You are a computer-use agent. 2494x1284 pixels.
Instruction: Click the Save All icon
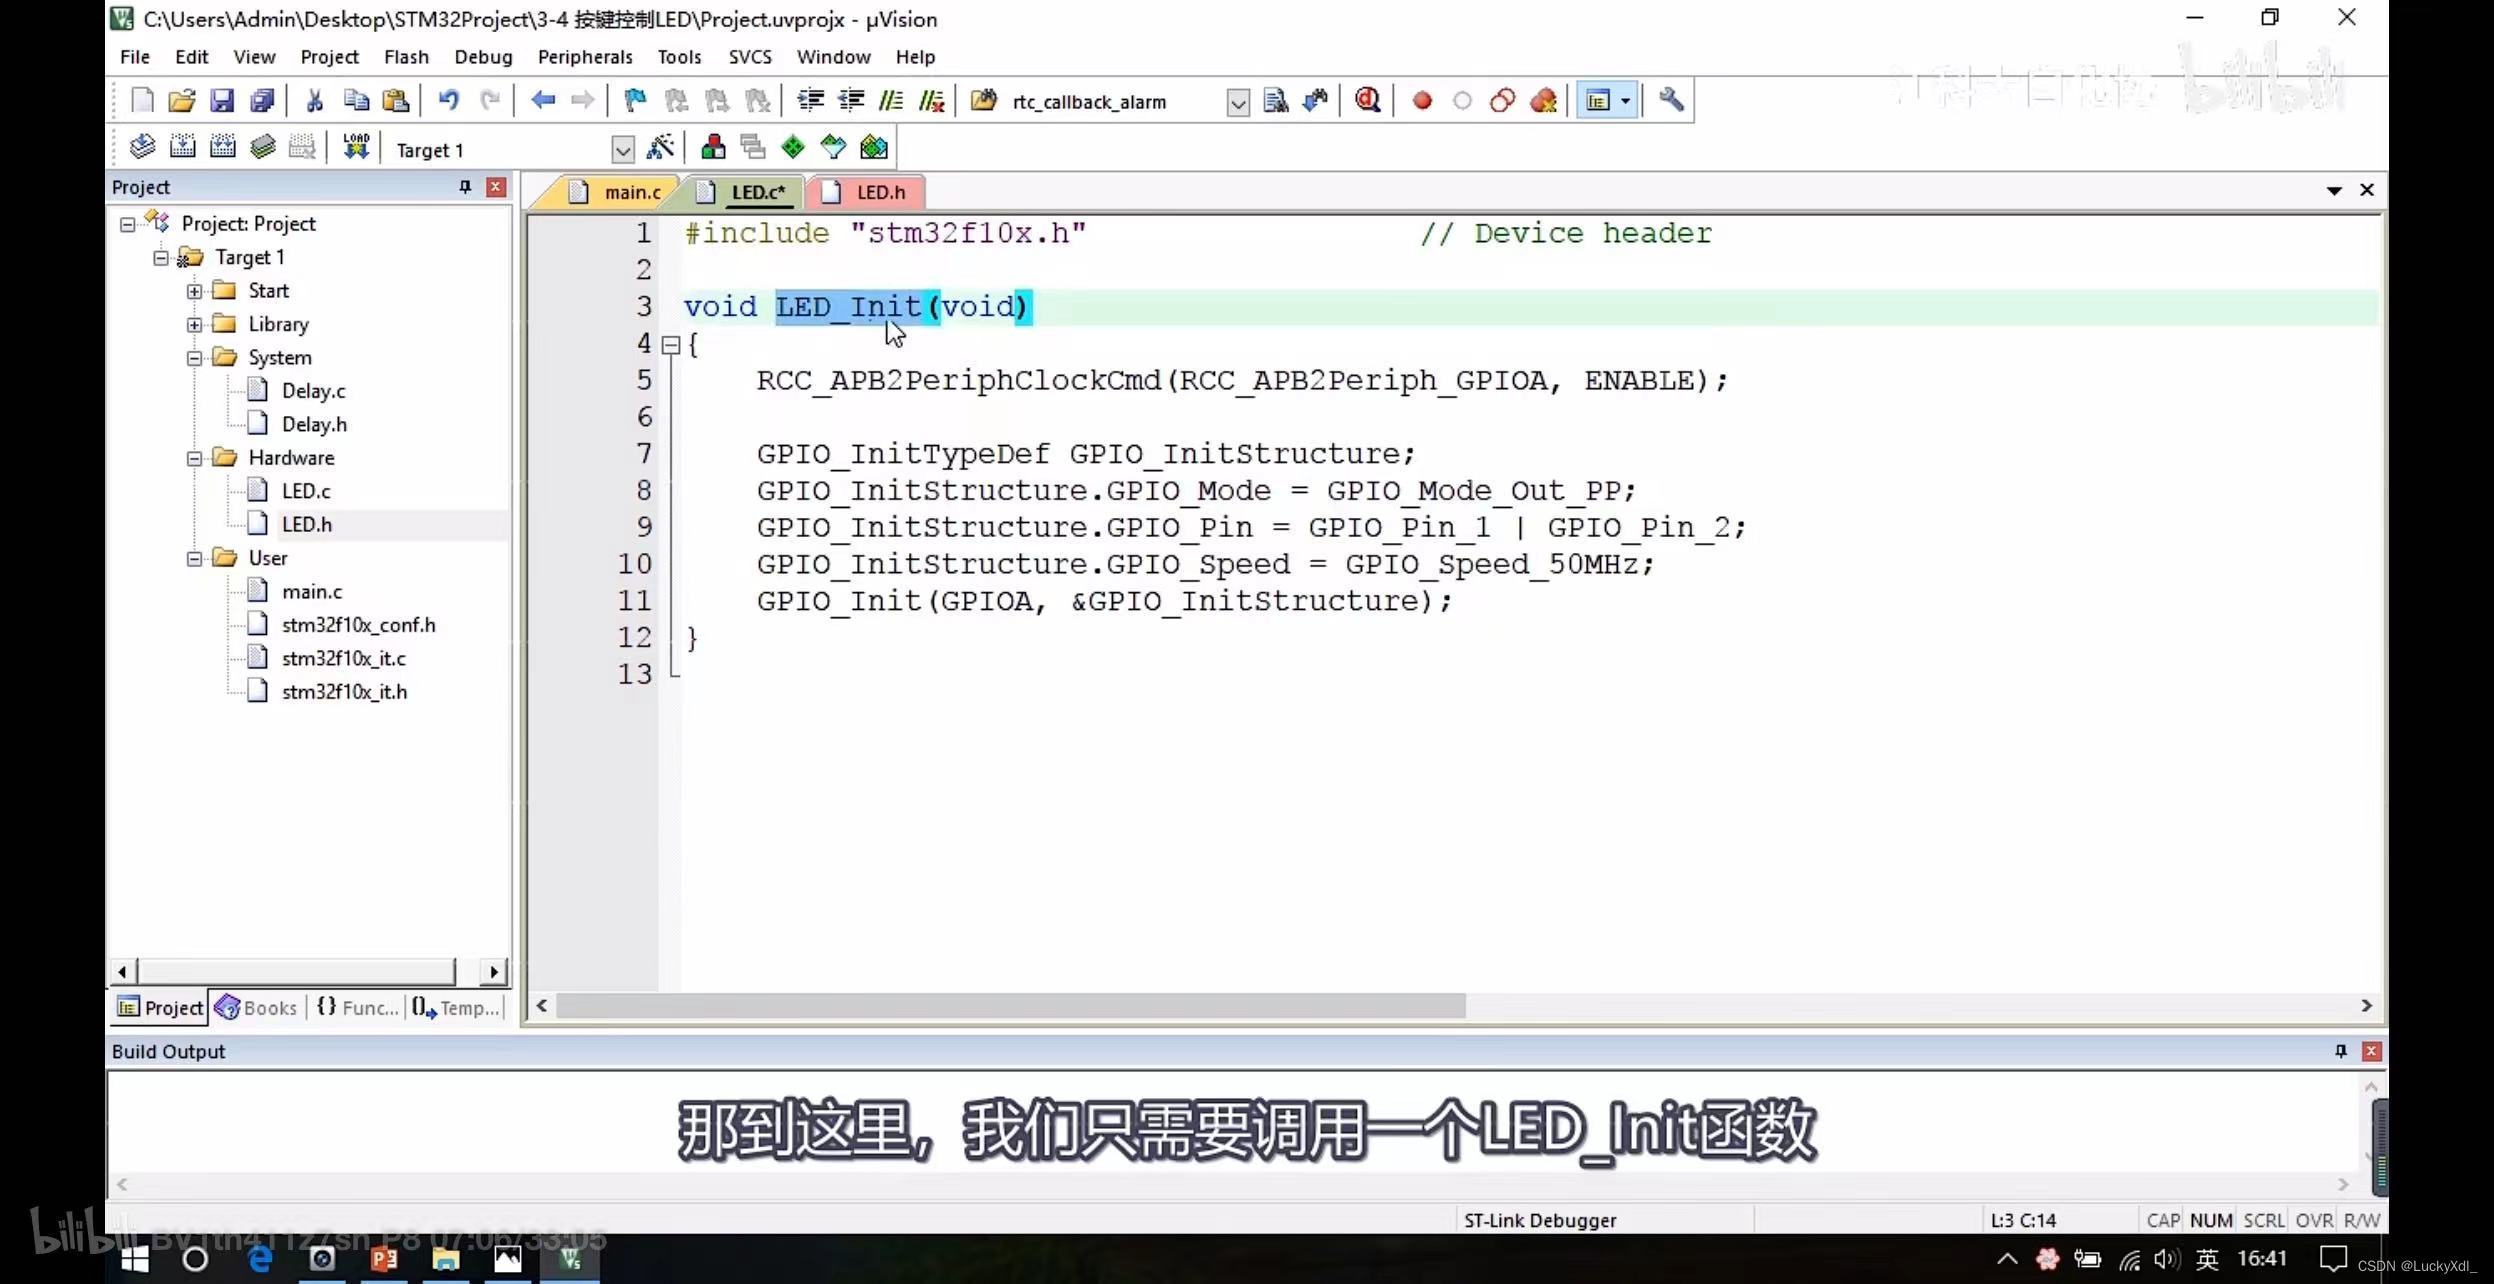(x=262, y=100)
